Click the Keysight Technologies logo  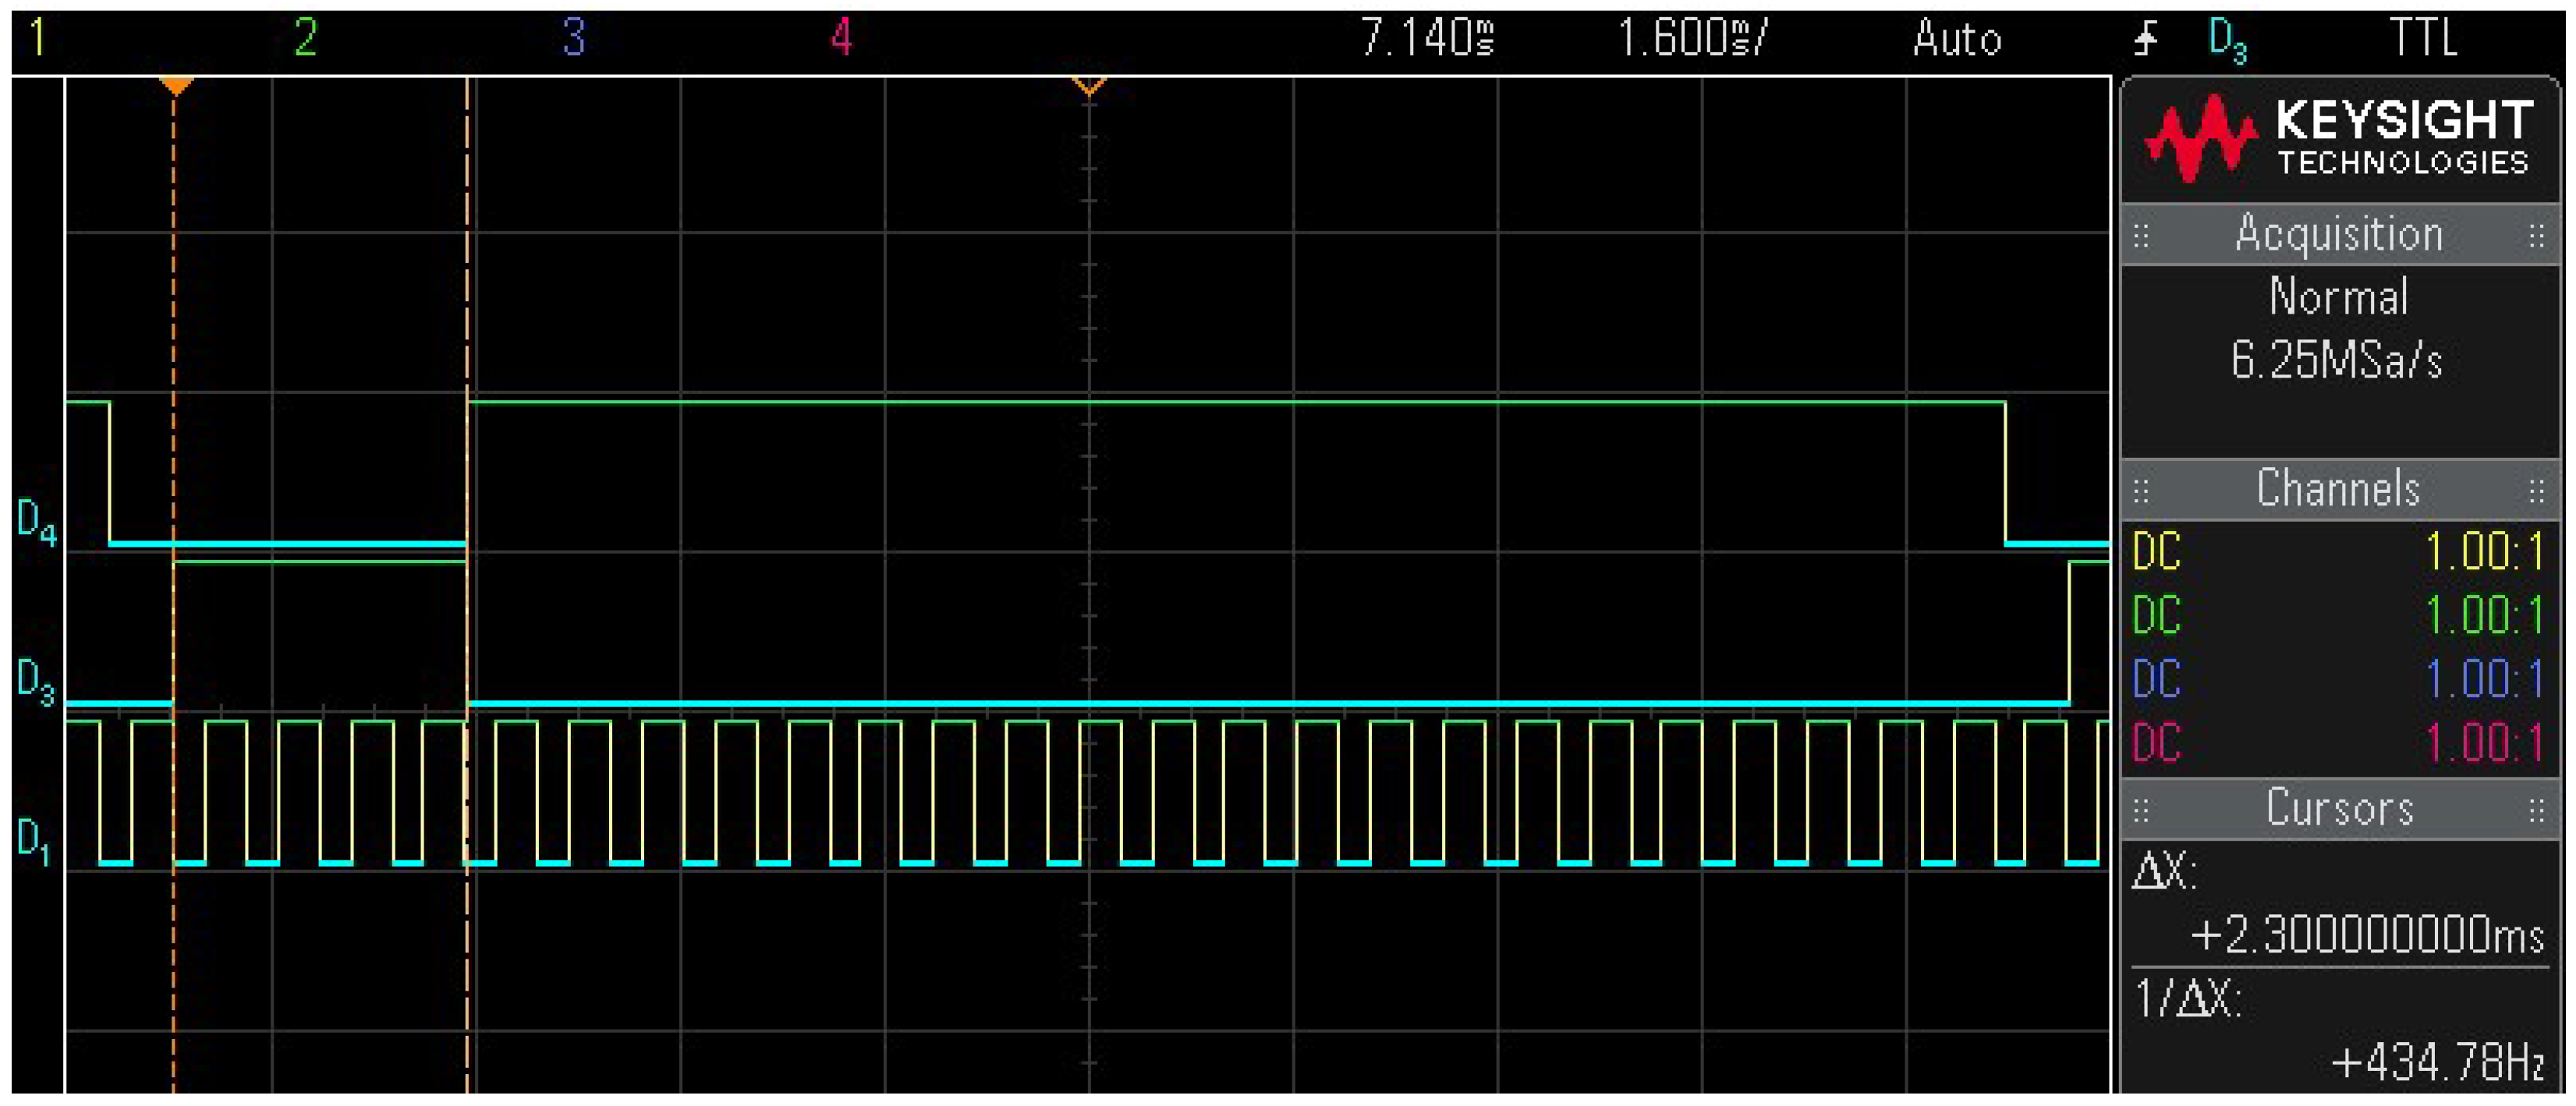coord(2338,140)
